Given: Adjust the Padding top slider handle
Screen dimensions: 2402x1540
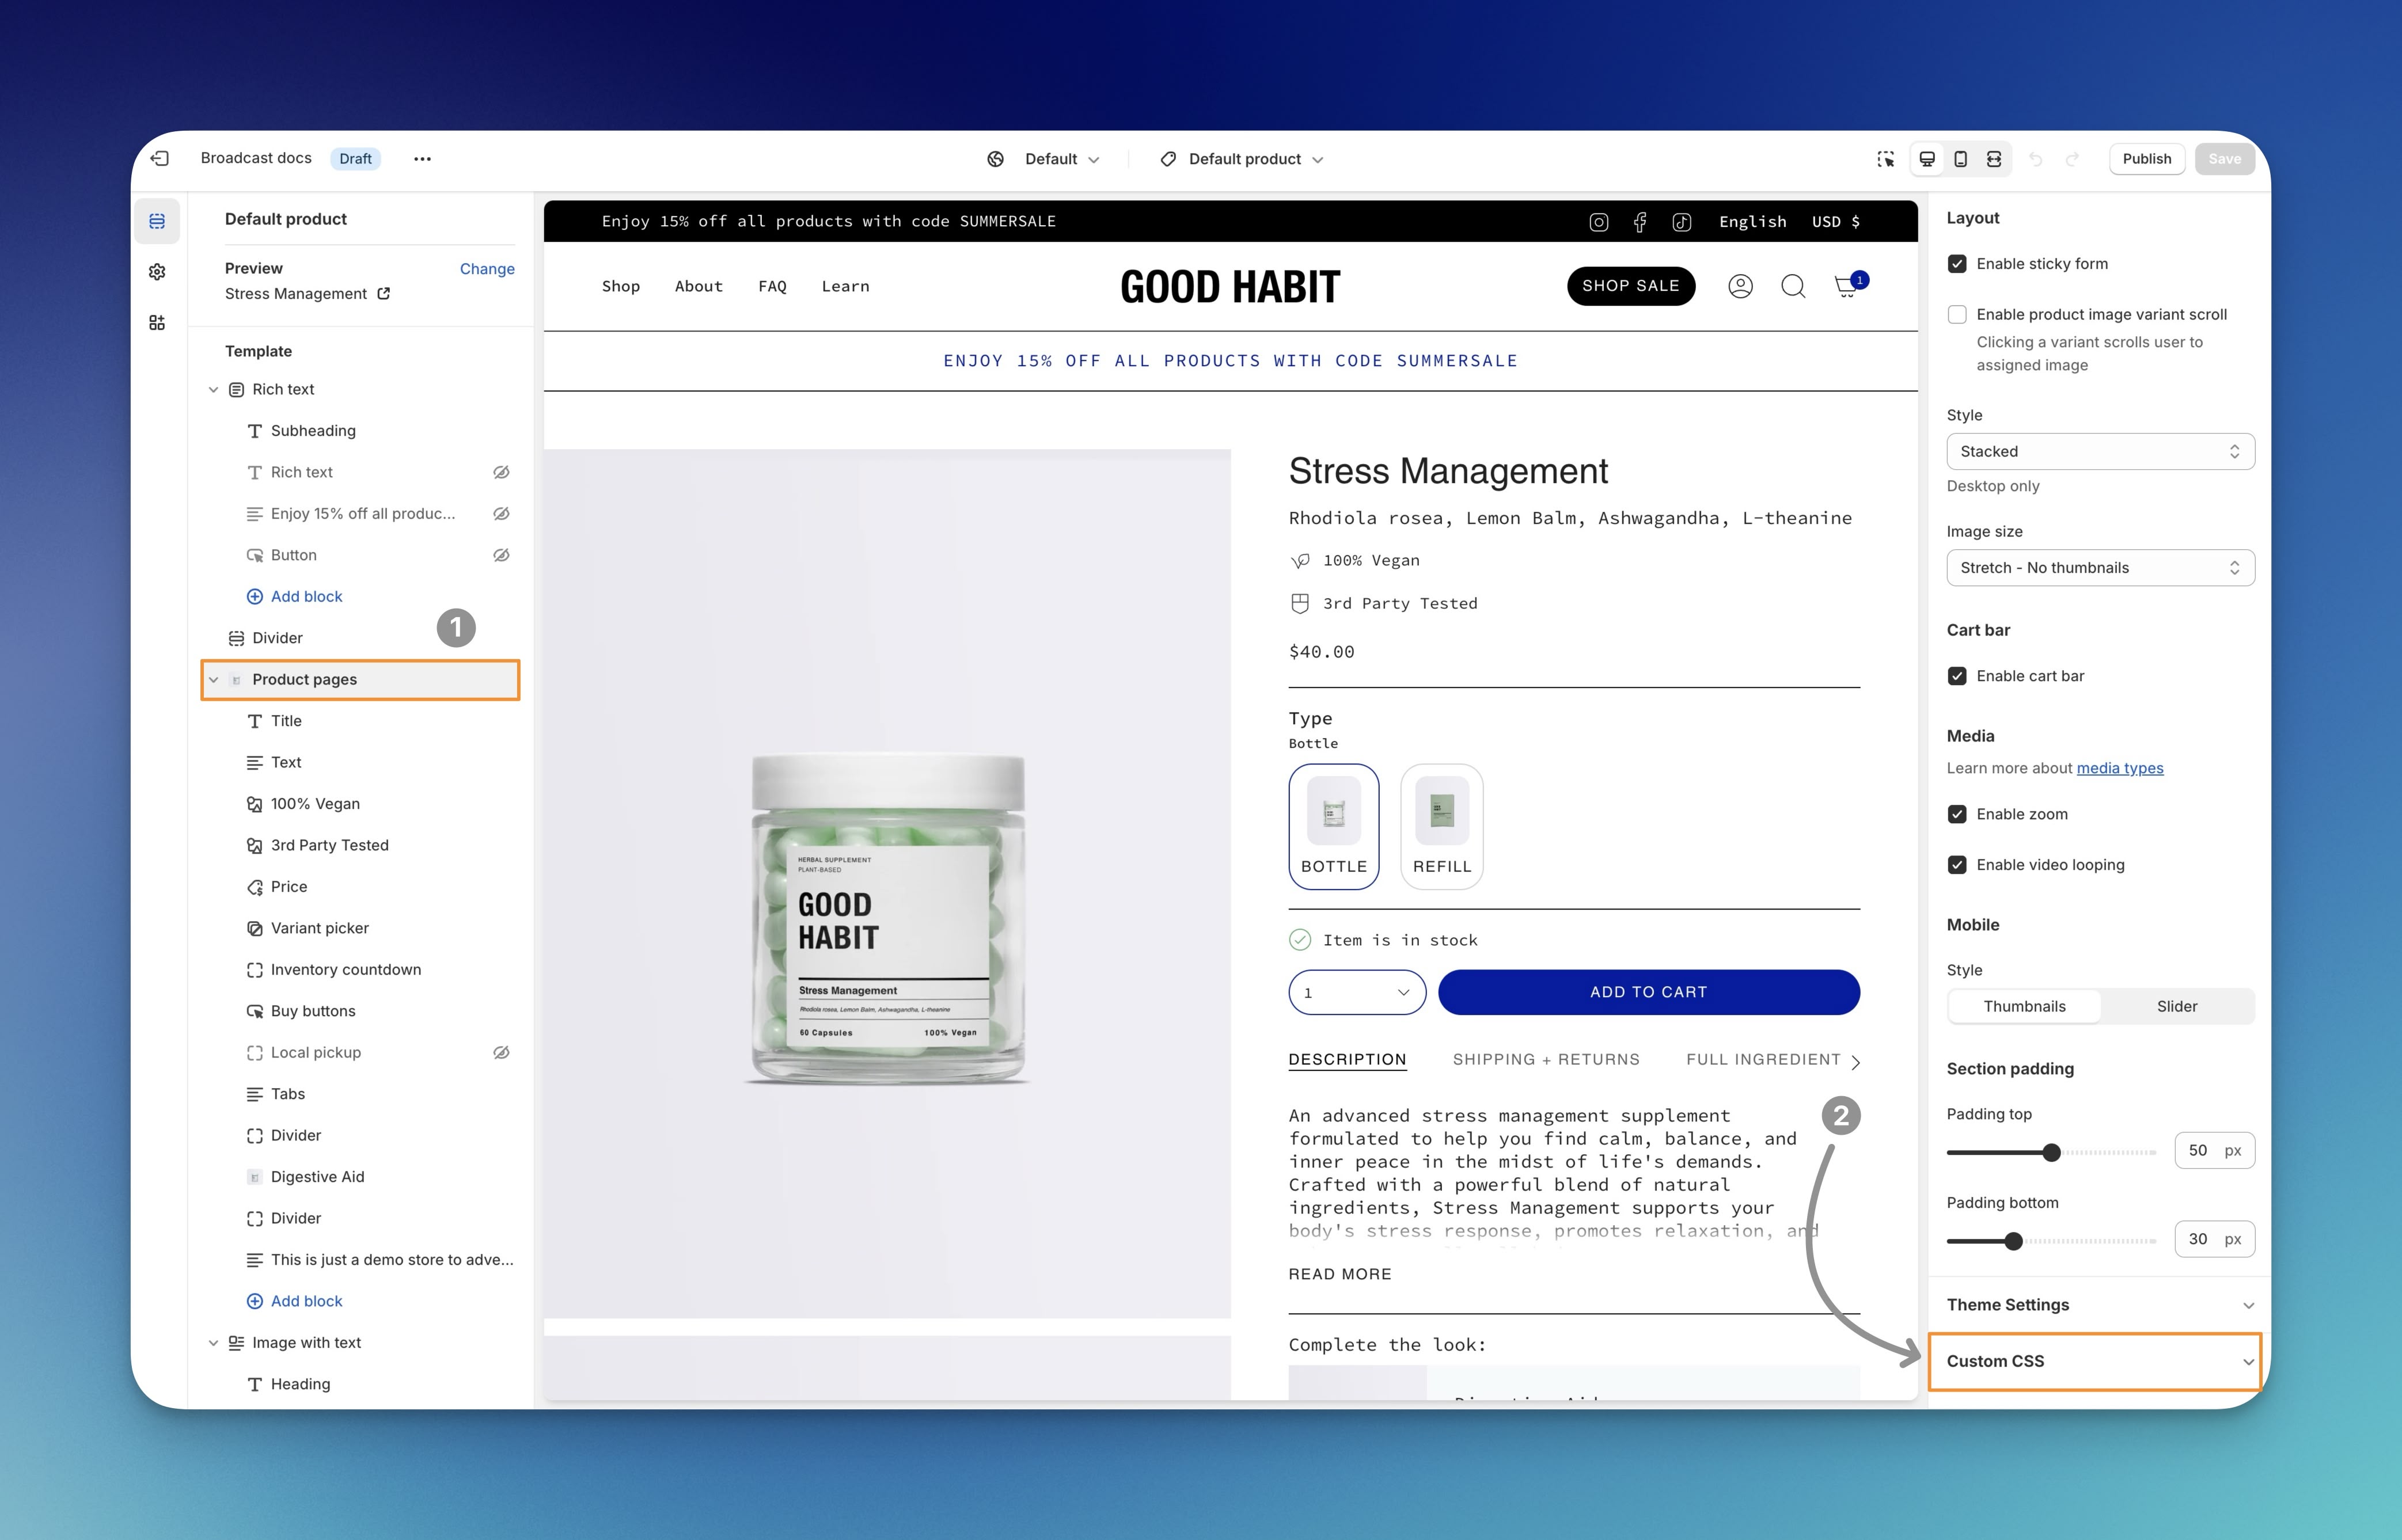Looking at the screenshot, I should pos(2051,1152).
